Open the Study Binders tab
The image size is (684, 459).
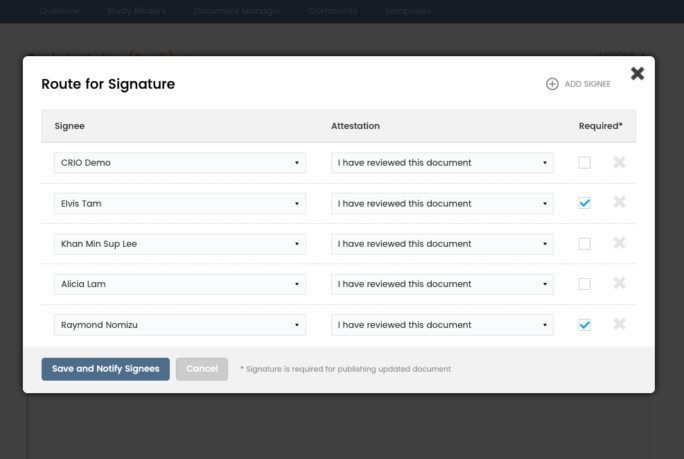click(x=136, y=11)
